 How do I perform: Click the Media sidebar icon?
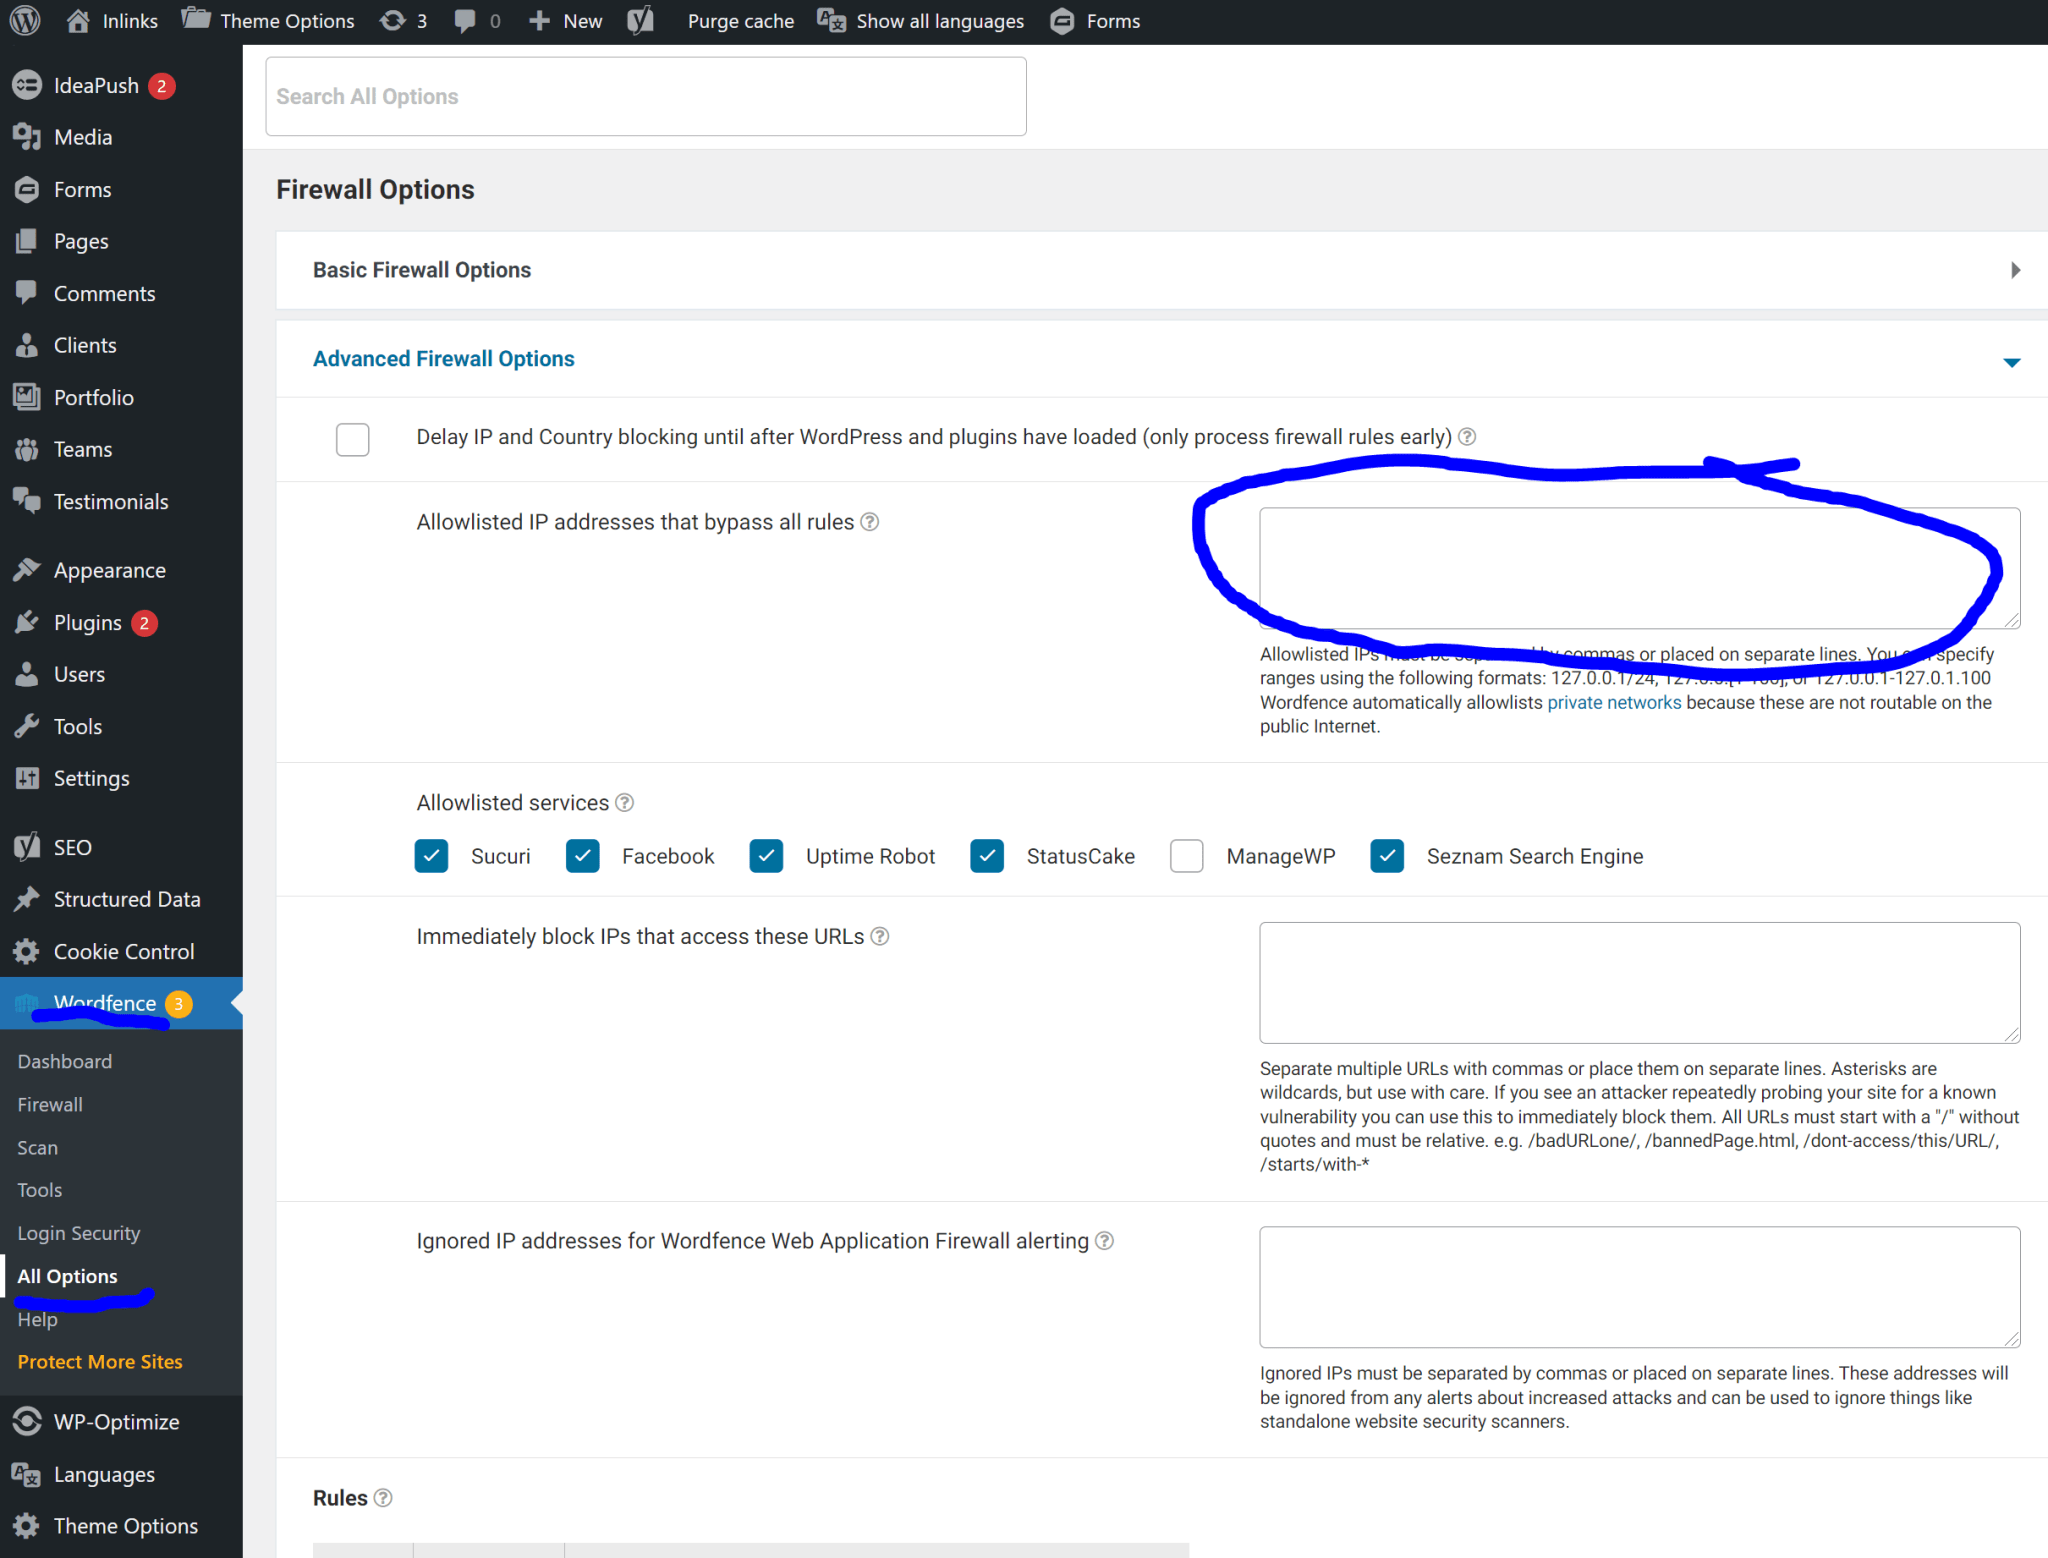(x=27, y=137)
